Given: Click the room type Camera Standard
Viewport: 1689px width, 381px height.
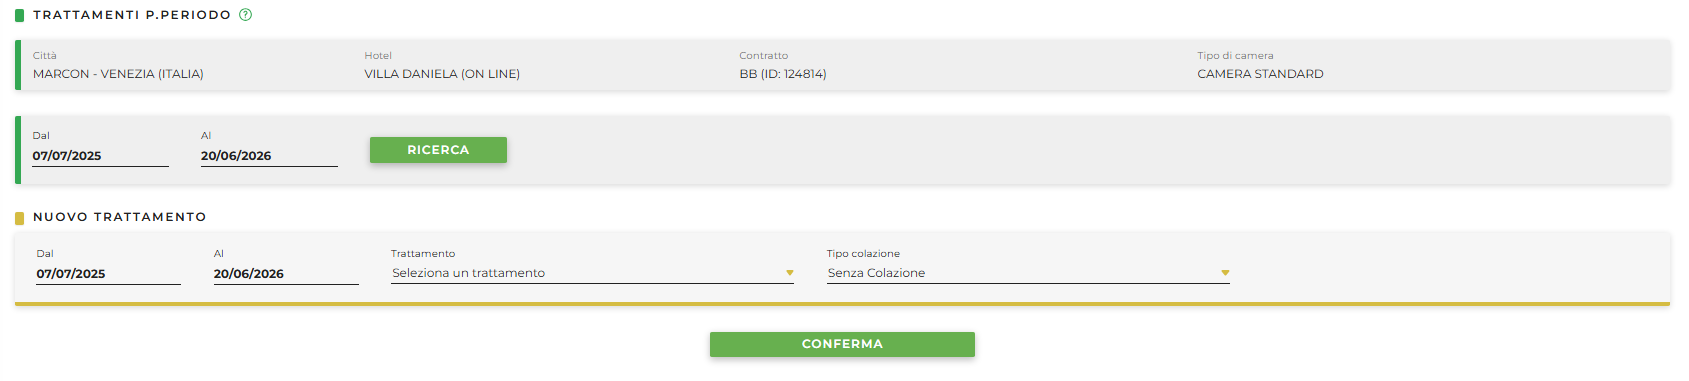Looking at the screenshot, I should 1260,74.
